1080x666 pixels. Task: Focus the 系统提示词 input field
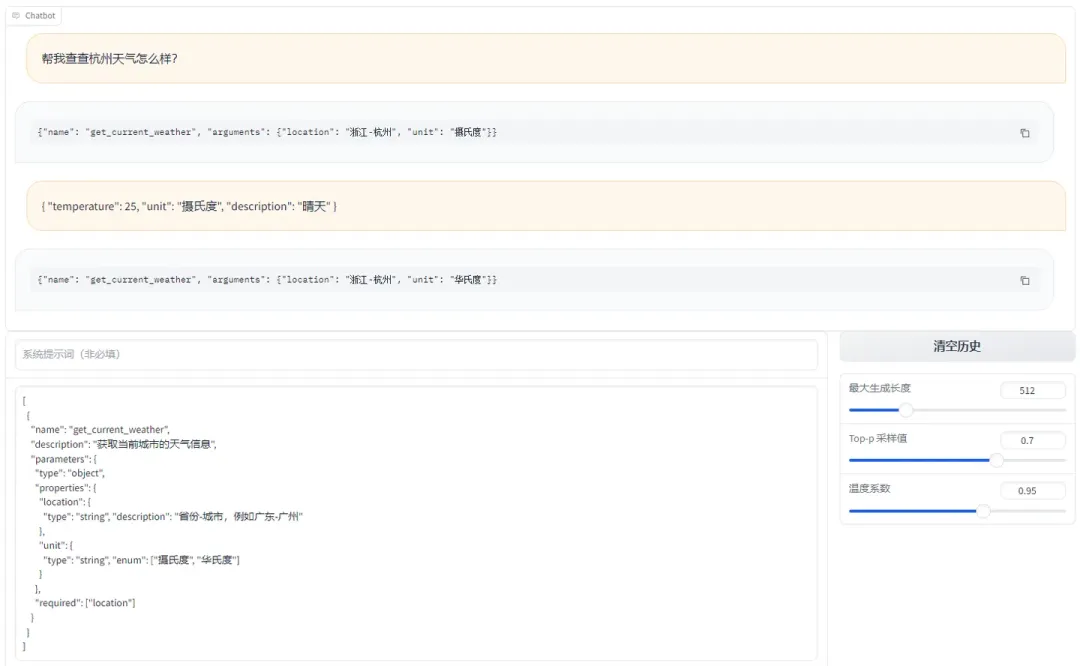pos(416,354)
